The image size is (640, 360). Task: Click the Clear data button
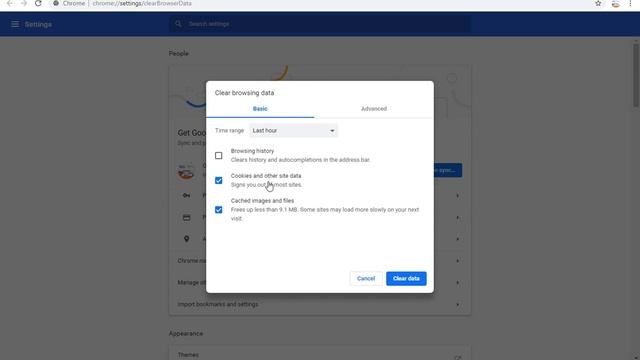pyautogui.click(x=406, y=278)
